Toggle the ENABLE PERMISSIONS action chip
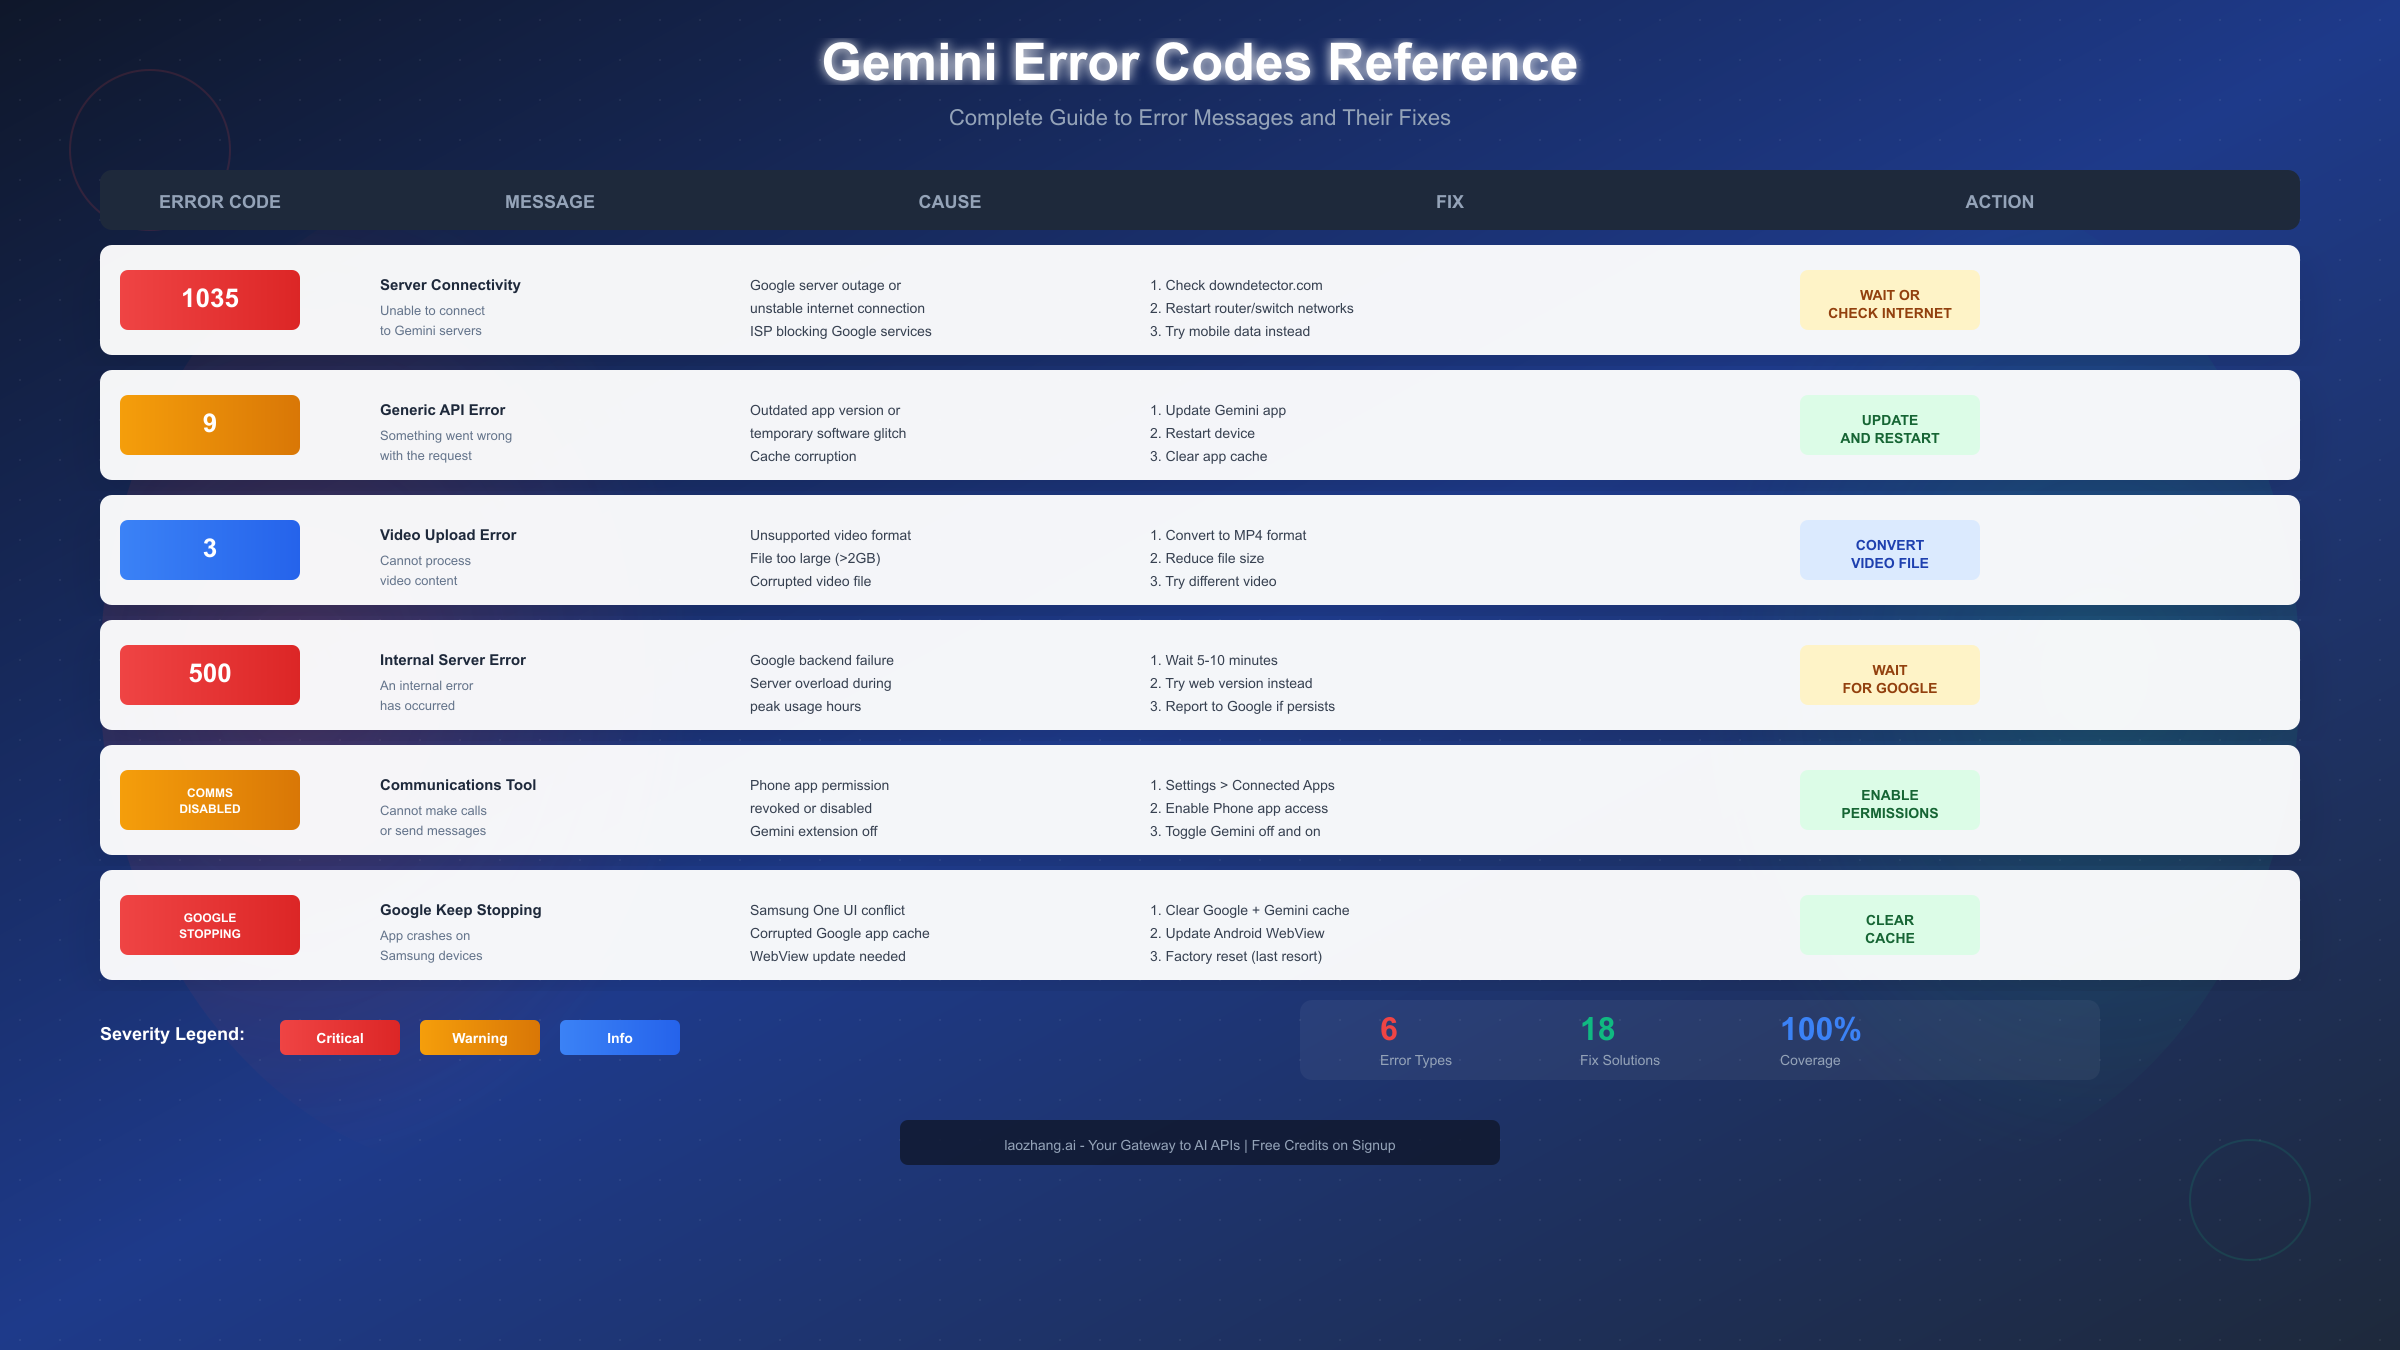This screenshot has width=2400, height=1350. [x=1889, y=799]
